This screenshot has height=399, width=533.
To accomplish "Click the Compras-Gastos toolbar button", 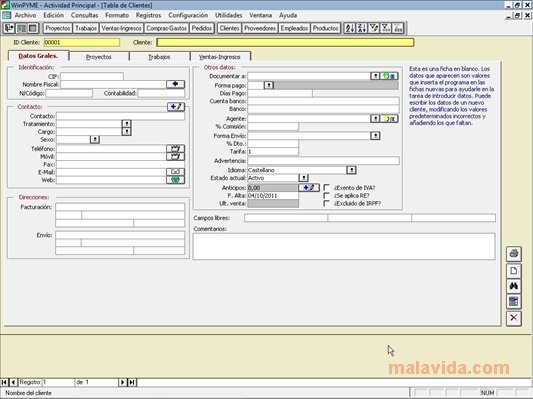I will tap(167, 28).
